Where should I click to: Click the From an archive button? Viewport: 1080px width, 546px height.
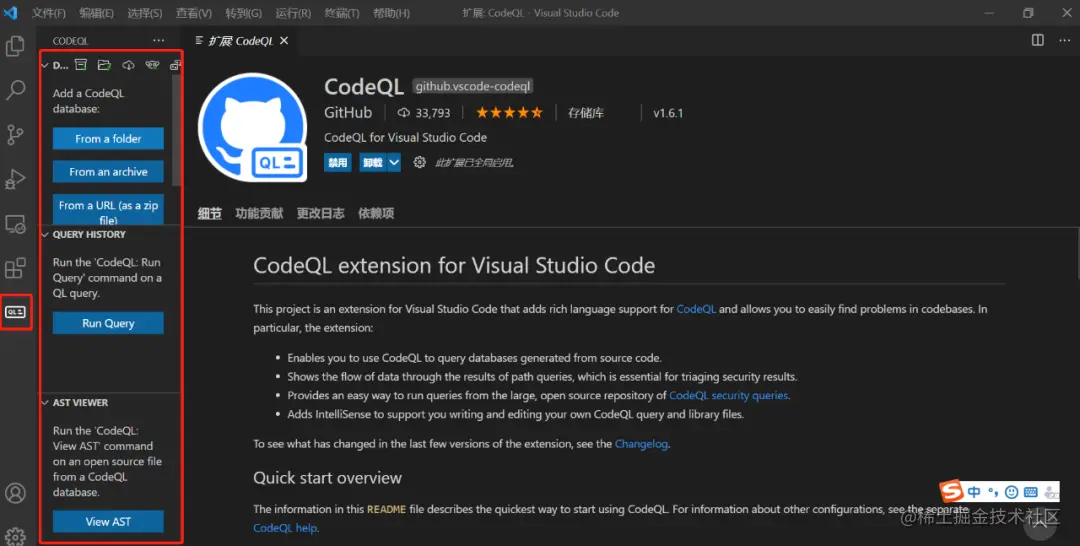pyautogui.click(x=108, y=171)
